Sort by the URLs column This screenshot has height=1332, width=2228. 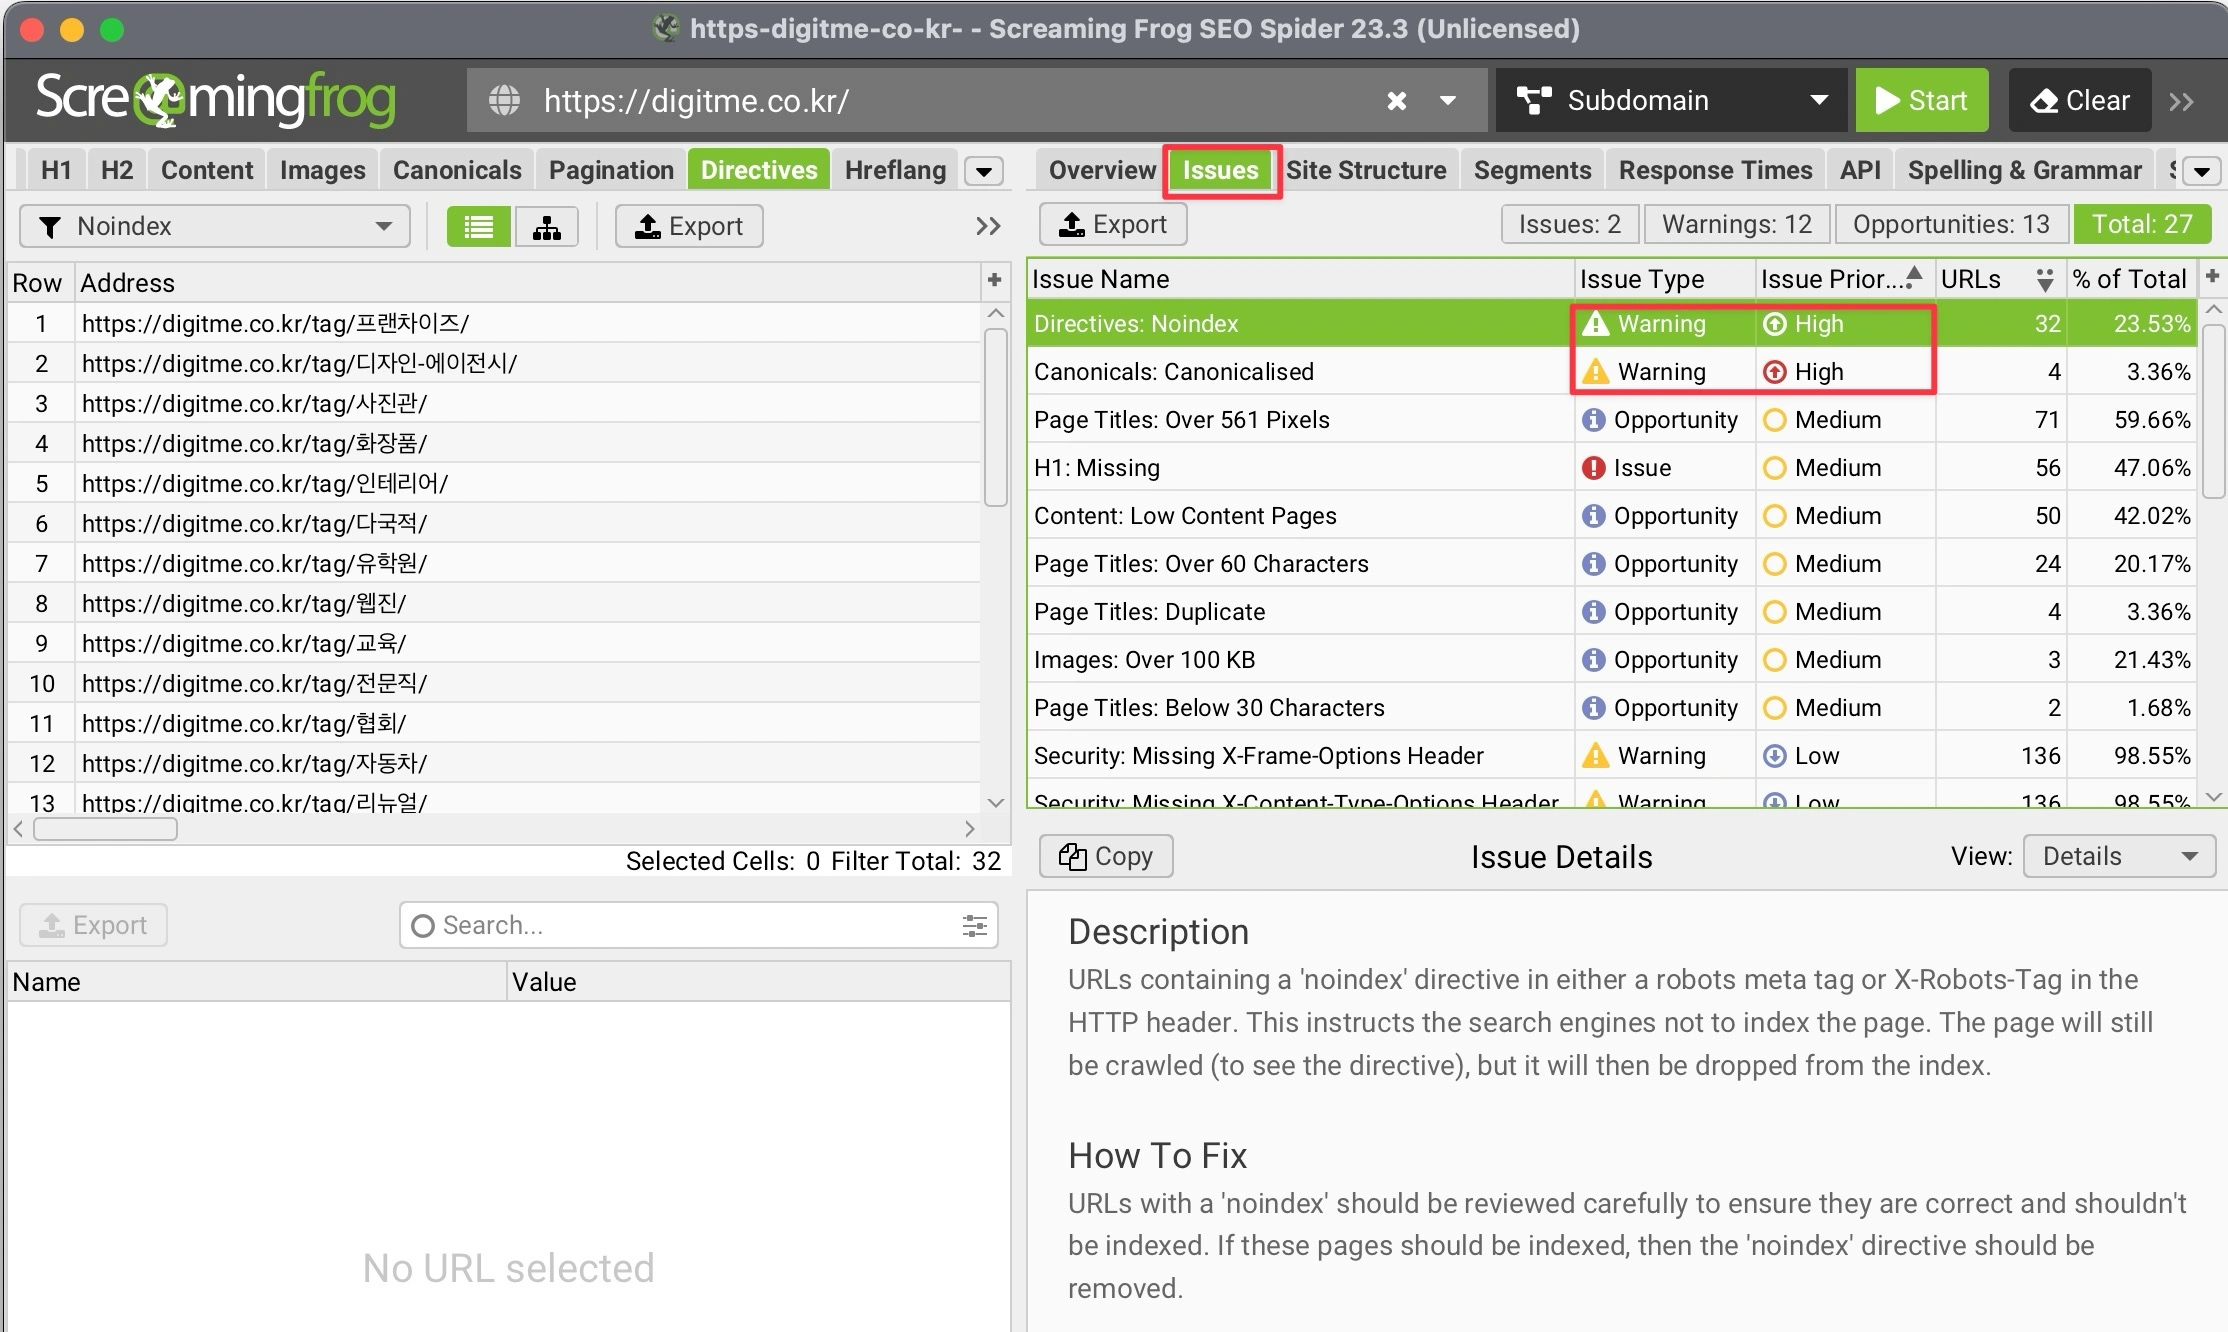coord(2000,279)
